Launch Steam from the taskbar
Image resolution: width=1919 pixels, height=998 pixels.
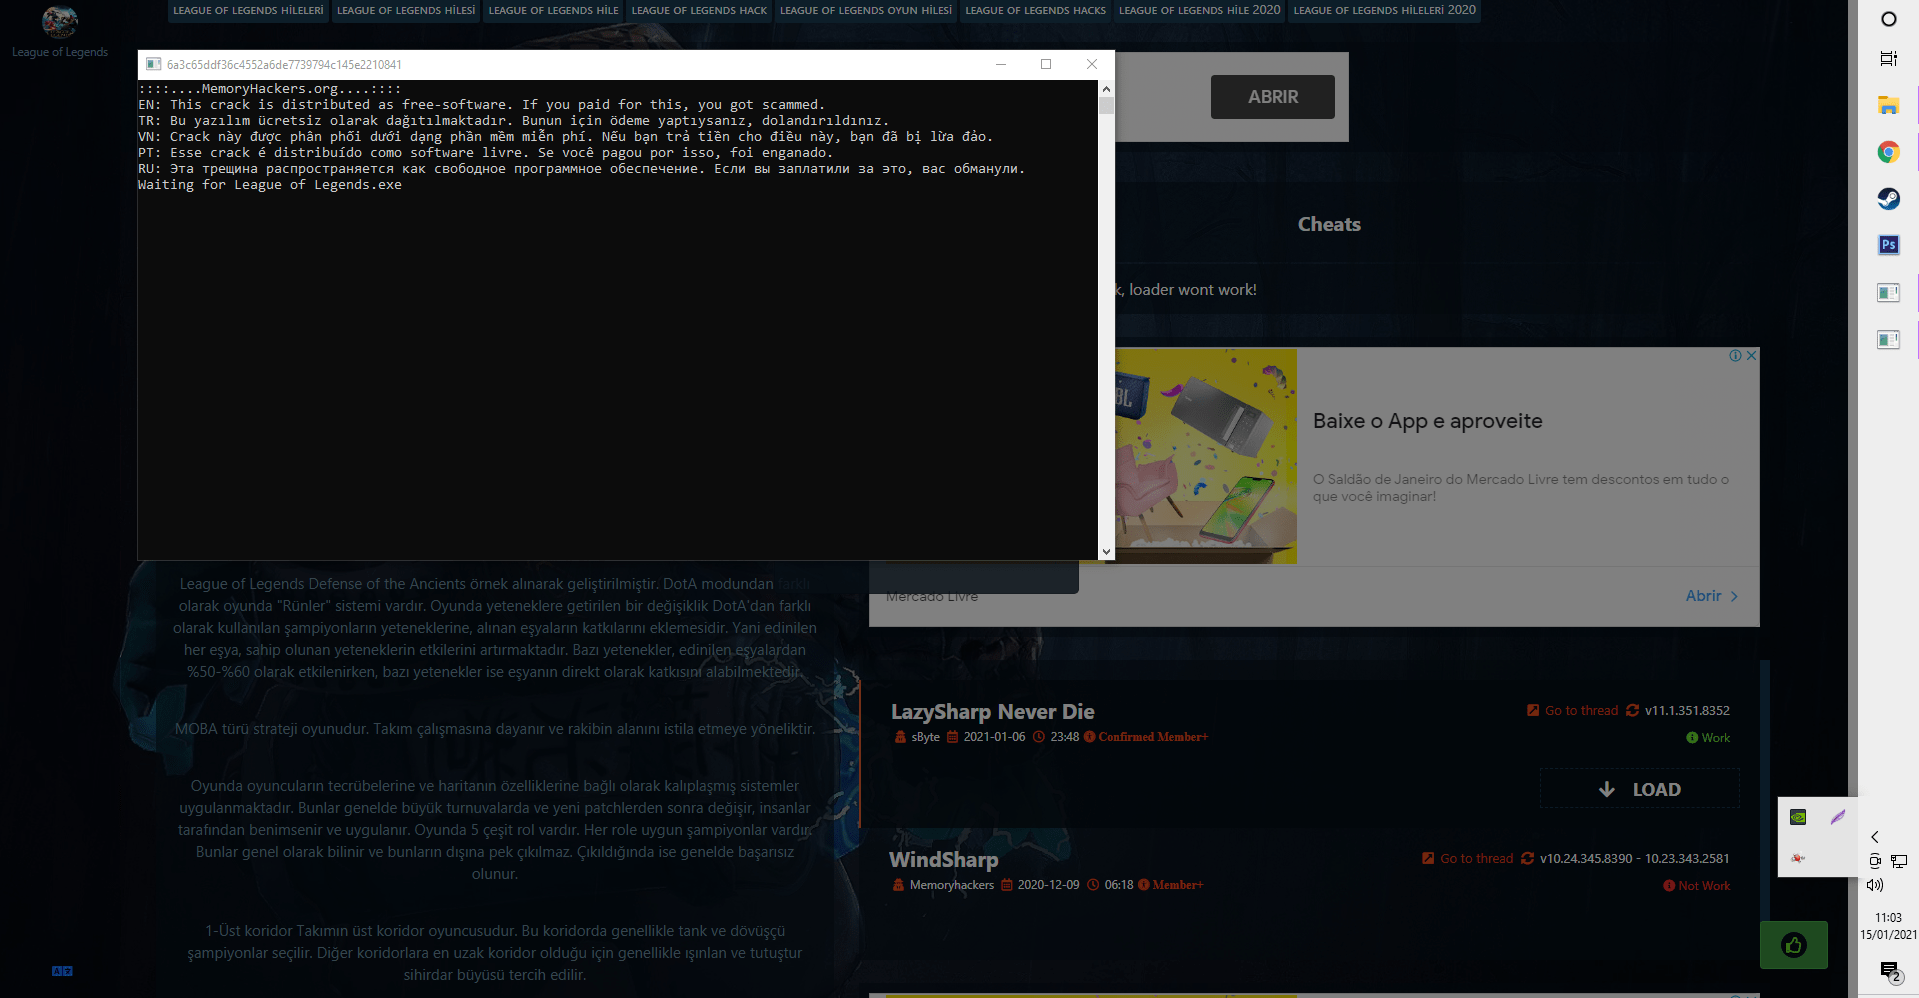click(1888, 198)
